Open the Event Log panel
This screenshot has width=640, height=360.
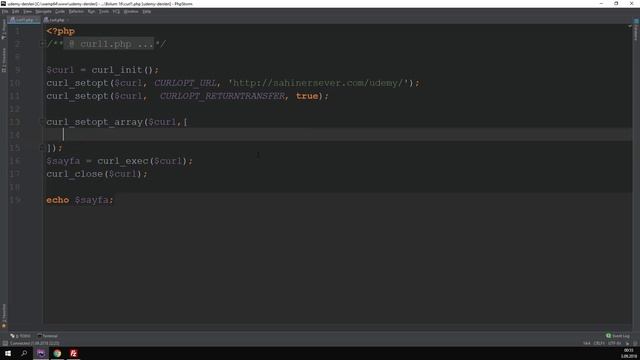click(x=618, y=336)
